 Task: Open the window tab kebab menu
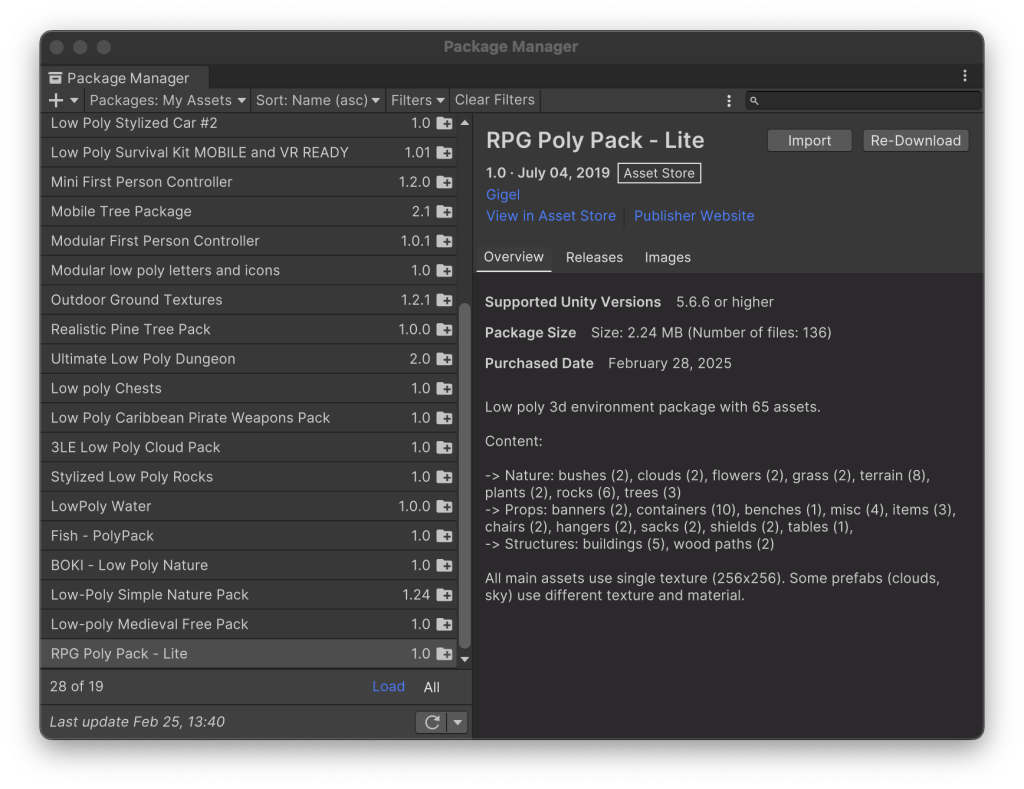point(964,76)
